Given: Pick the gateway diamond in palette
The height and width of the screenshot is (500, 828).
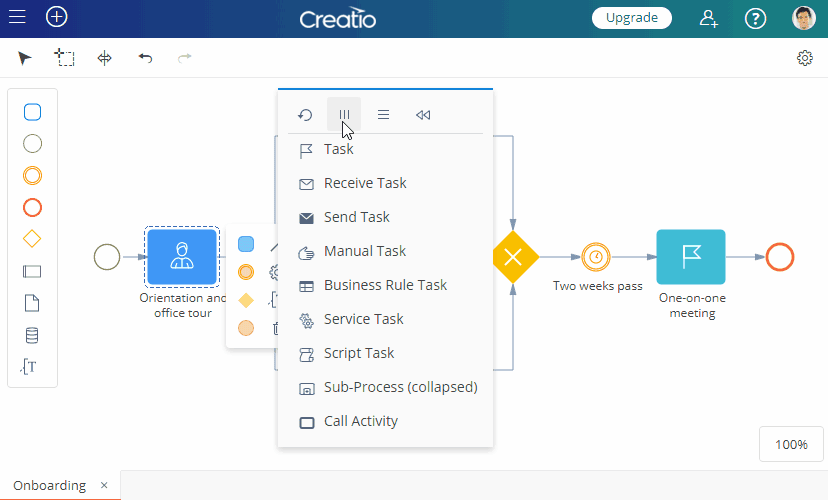Looking at the screenshot, I should point(32,239).
